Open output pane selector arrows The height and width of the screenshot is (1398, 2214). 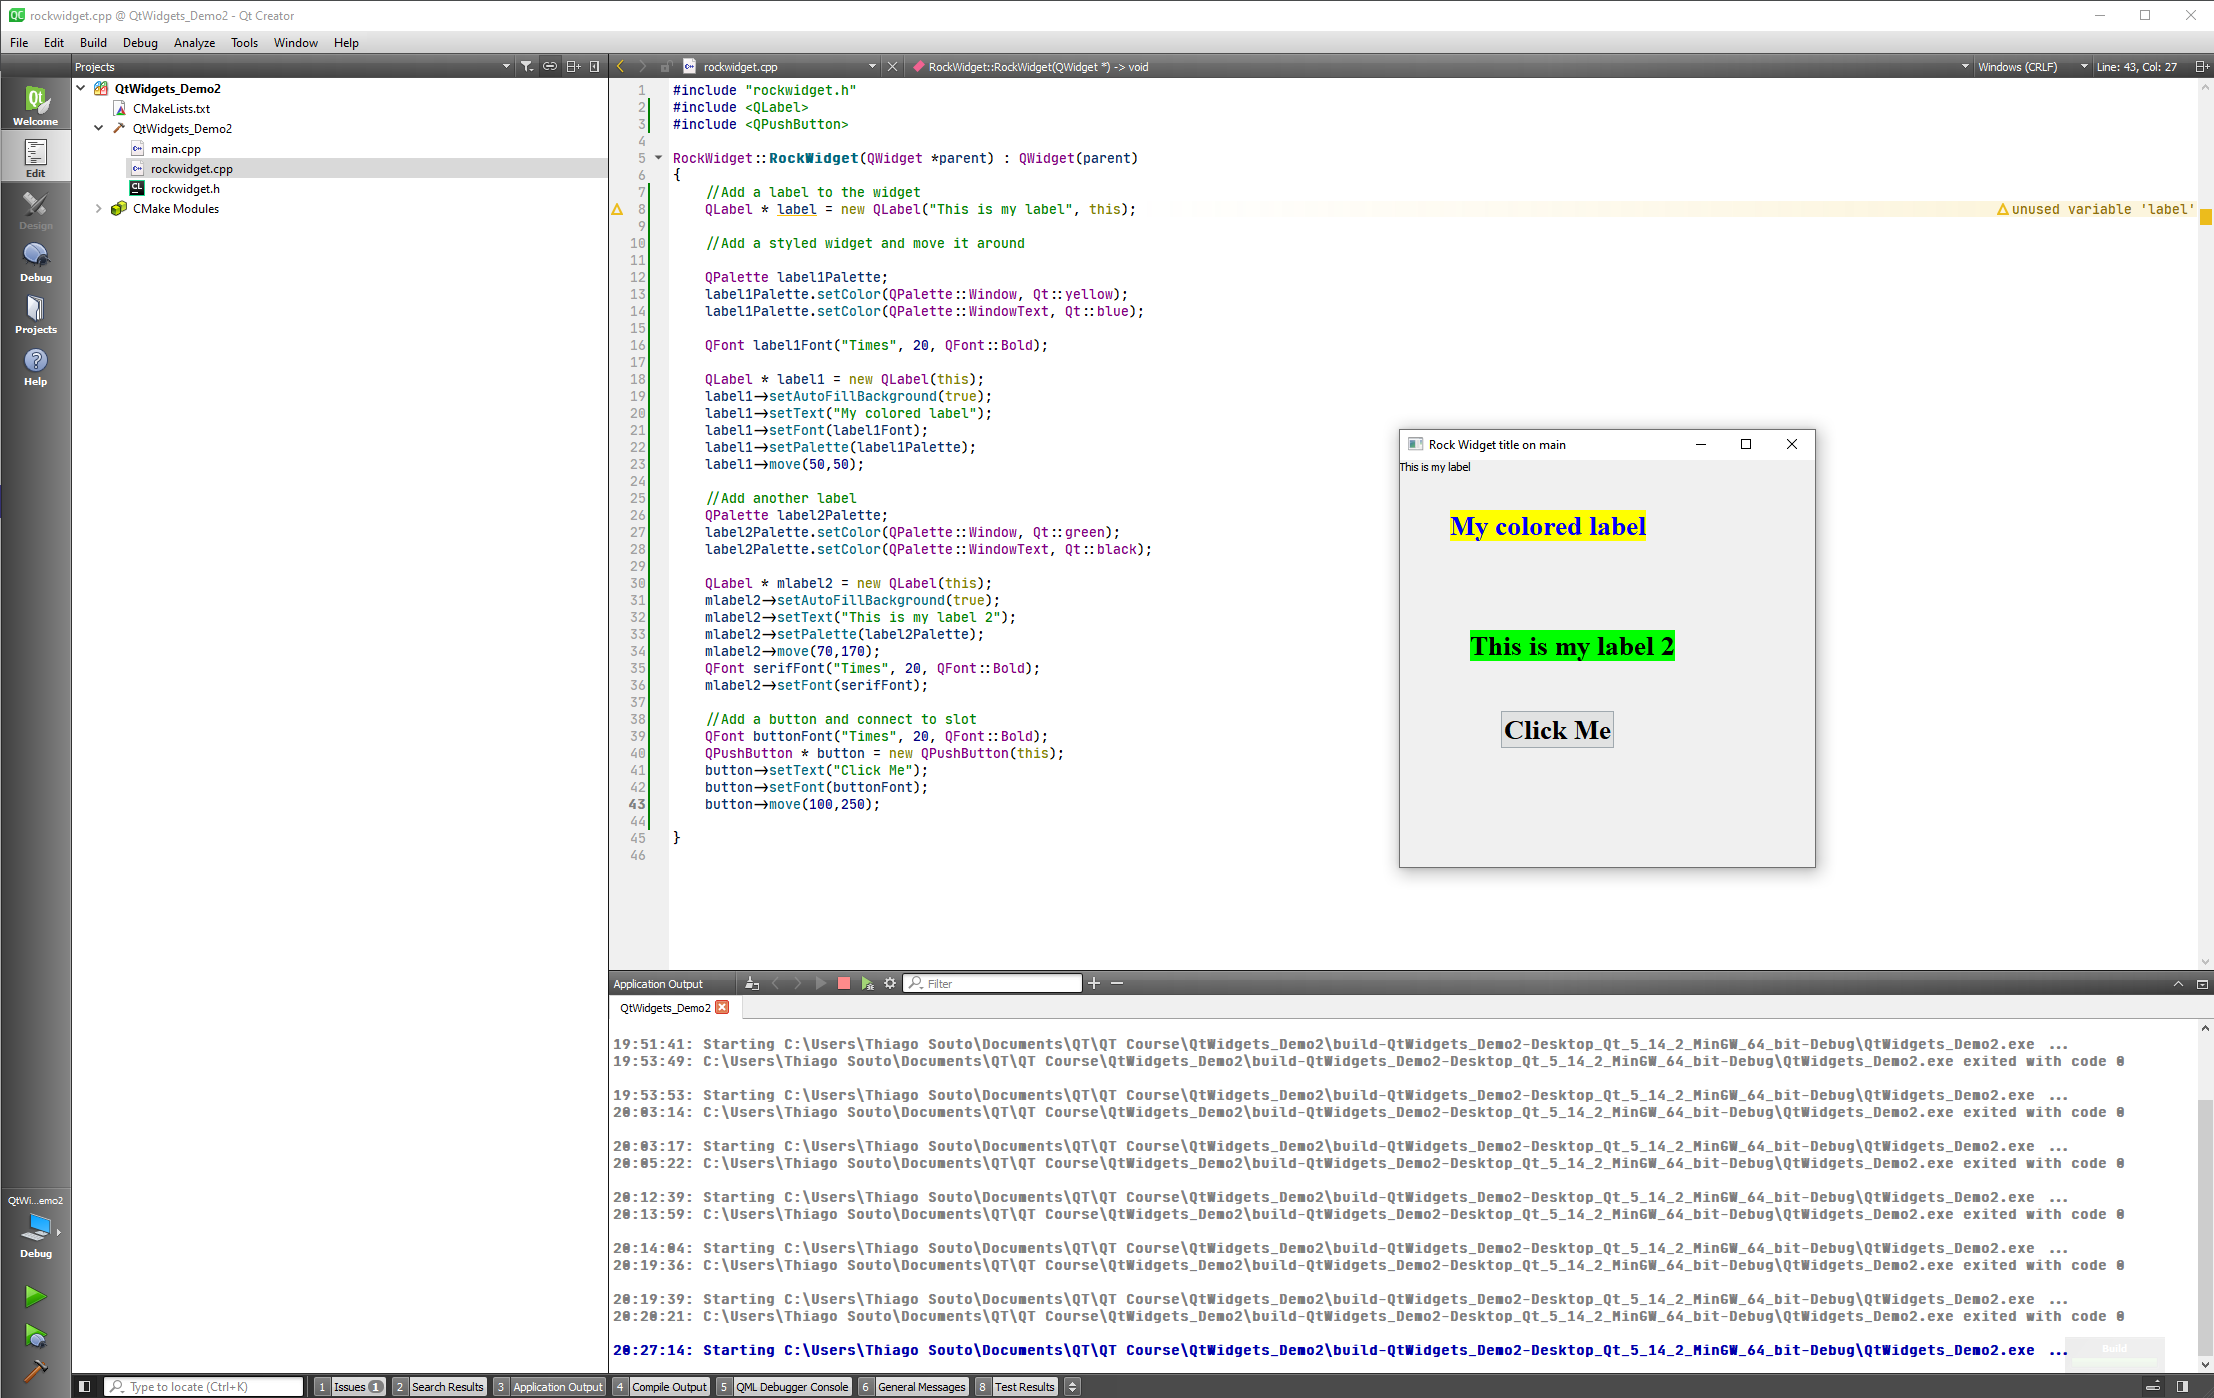(1072, 1386)
